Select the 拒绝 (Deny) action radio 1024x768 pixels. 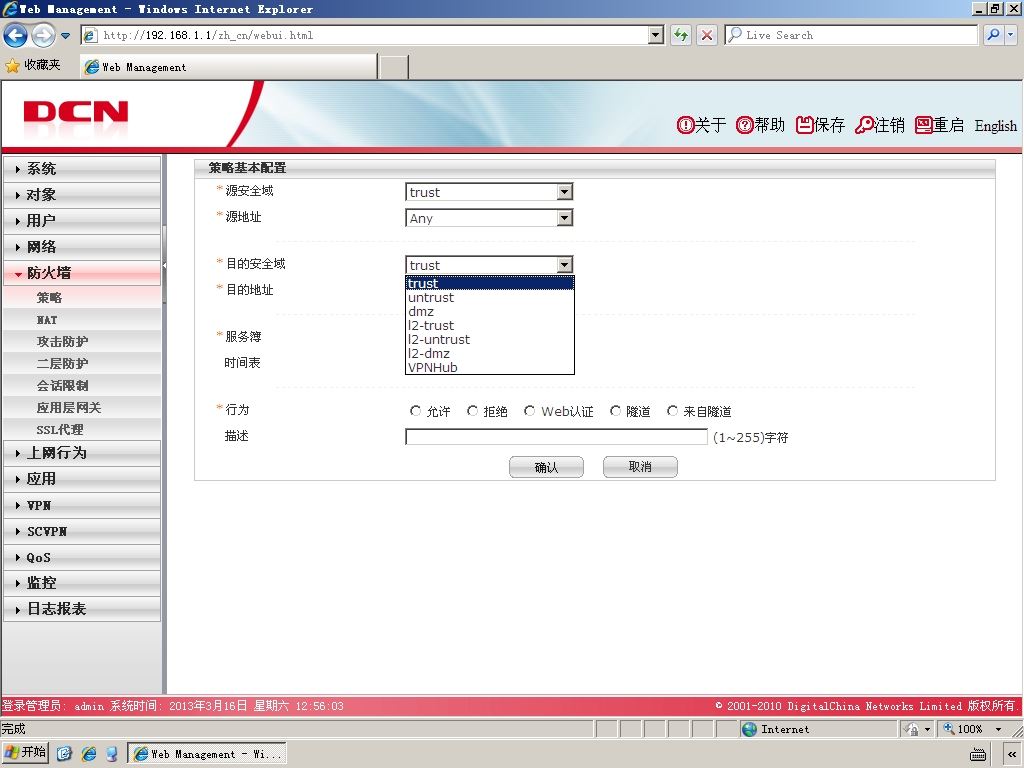(x=473, y=411)
